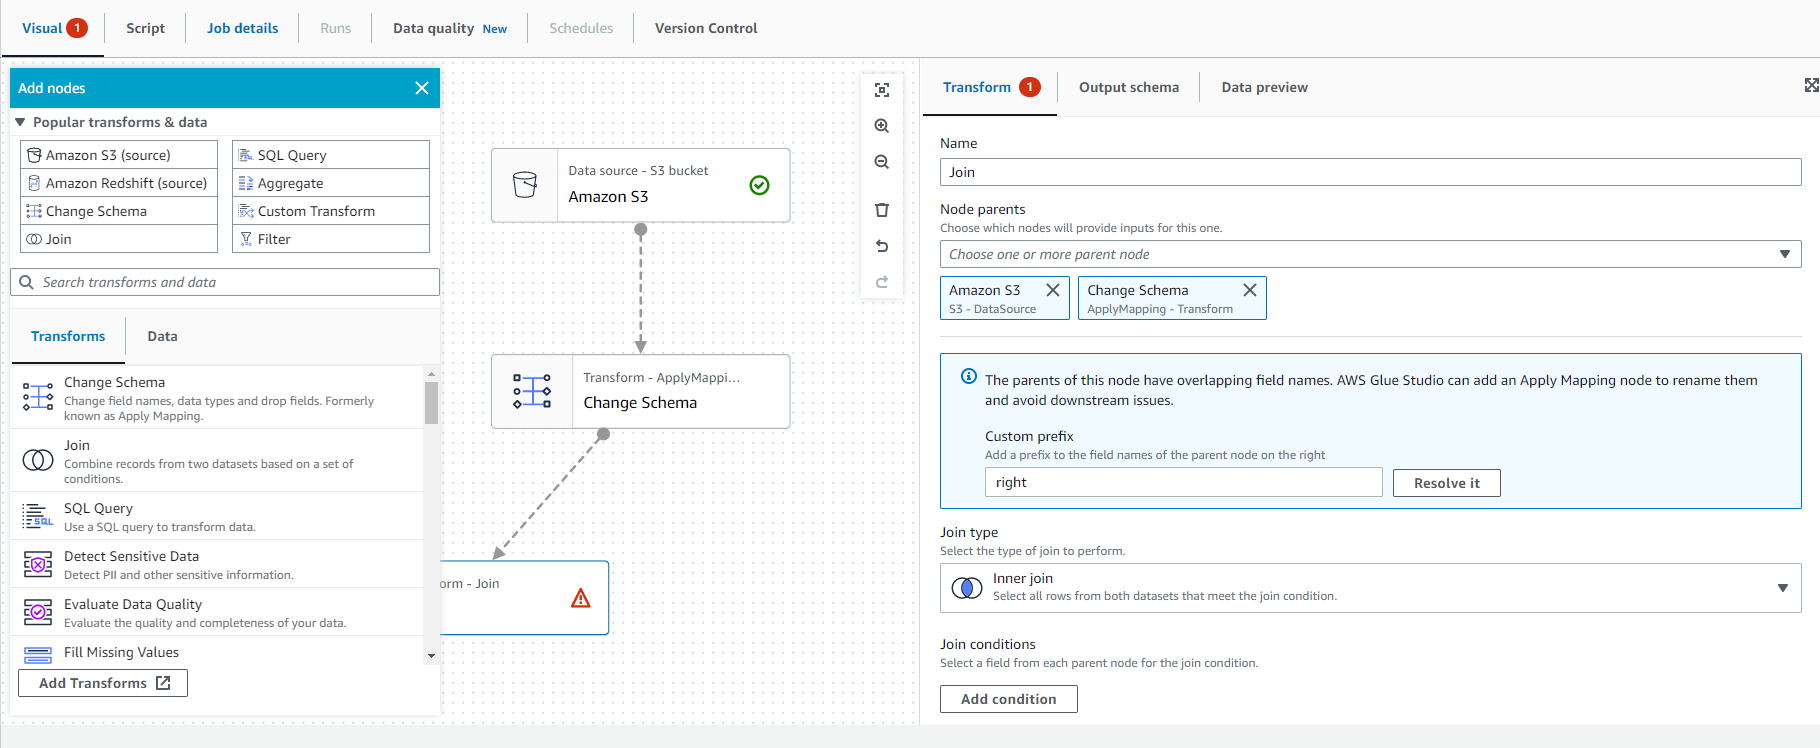Open the Schedules tab

point(581,28)
